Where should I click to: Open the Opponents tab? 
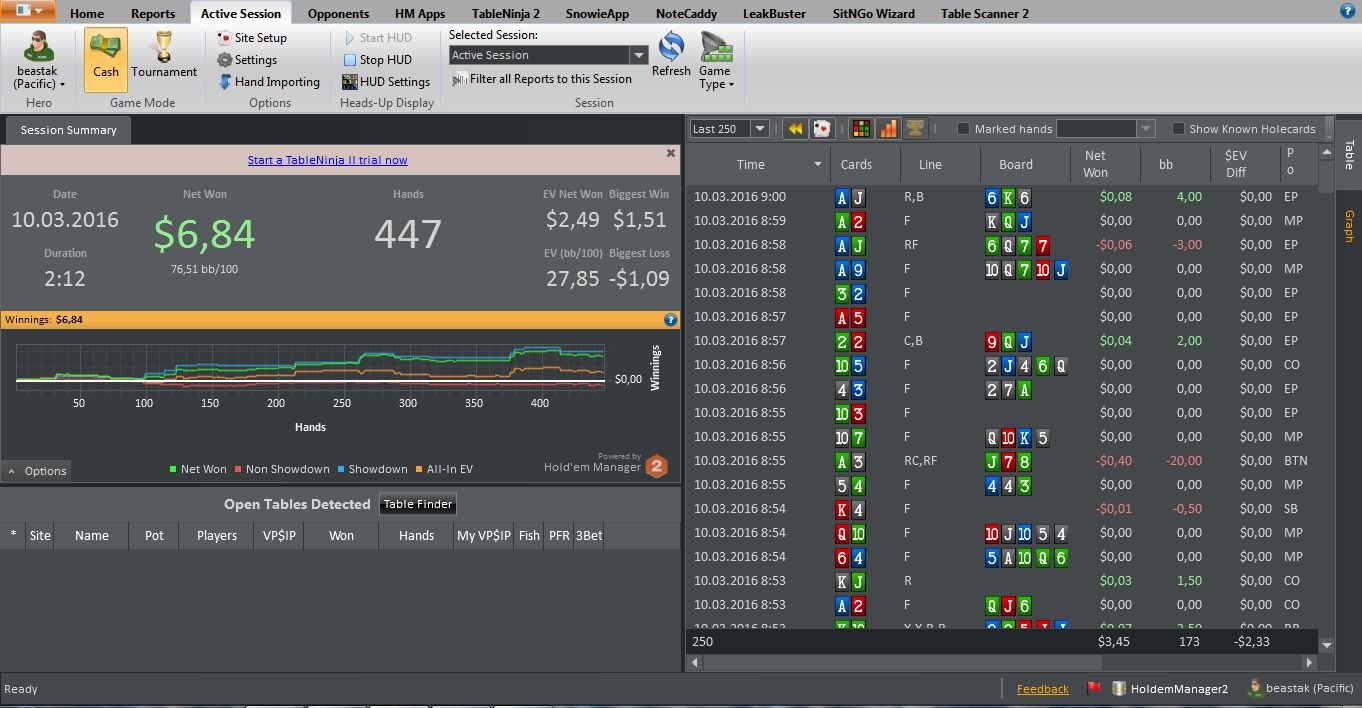[x=338, y=14]
